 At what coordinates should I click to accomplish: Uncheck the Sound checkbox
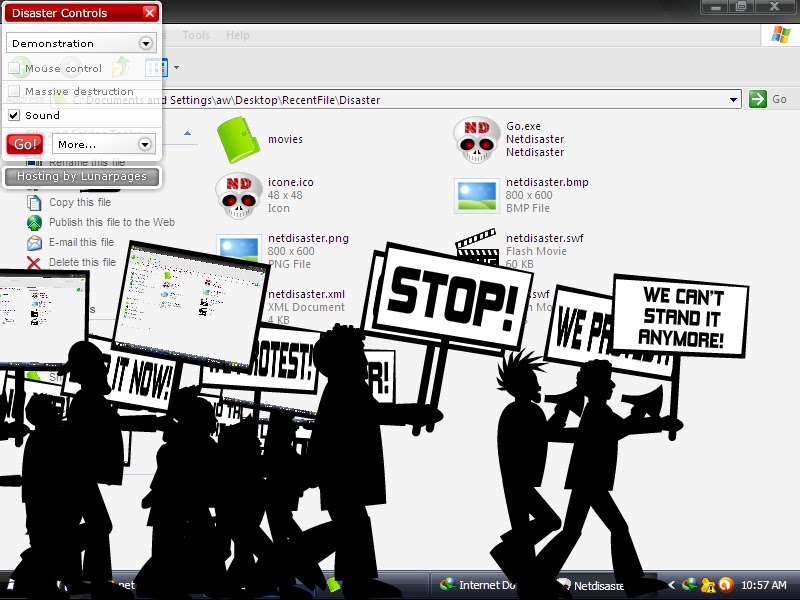pos(14,115)
